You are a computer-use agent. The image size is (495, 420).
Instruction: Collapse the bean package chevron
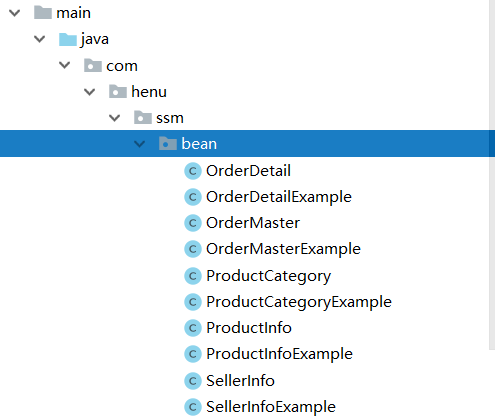[139, 144]
